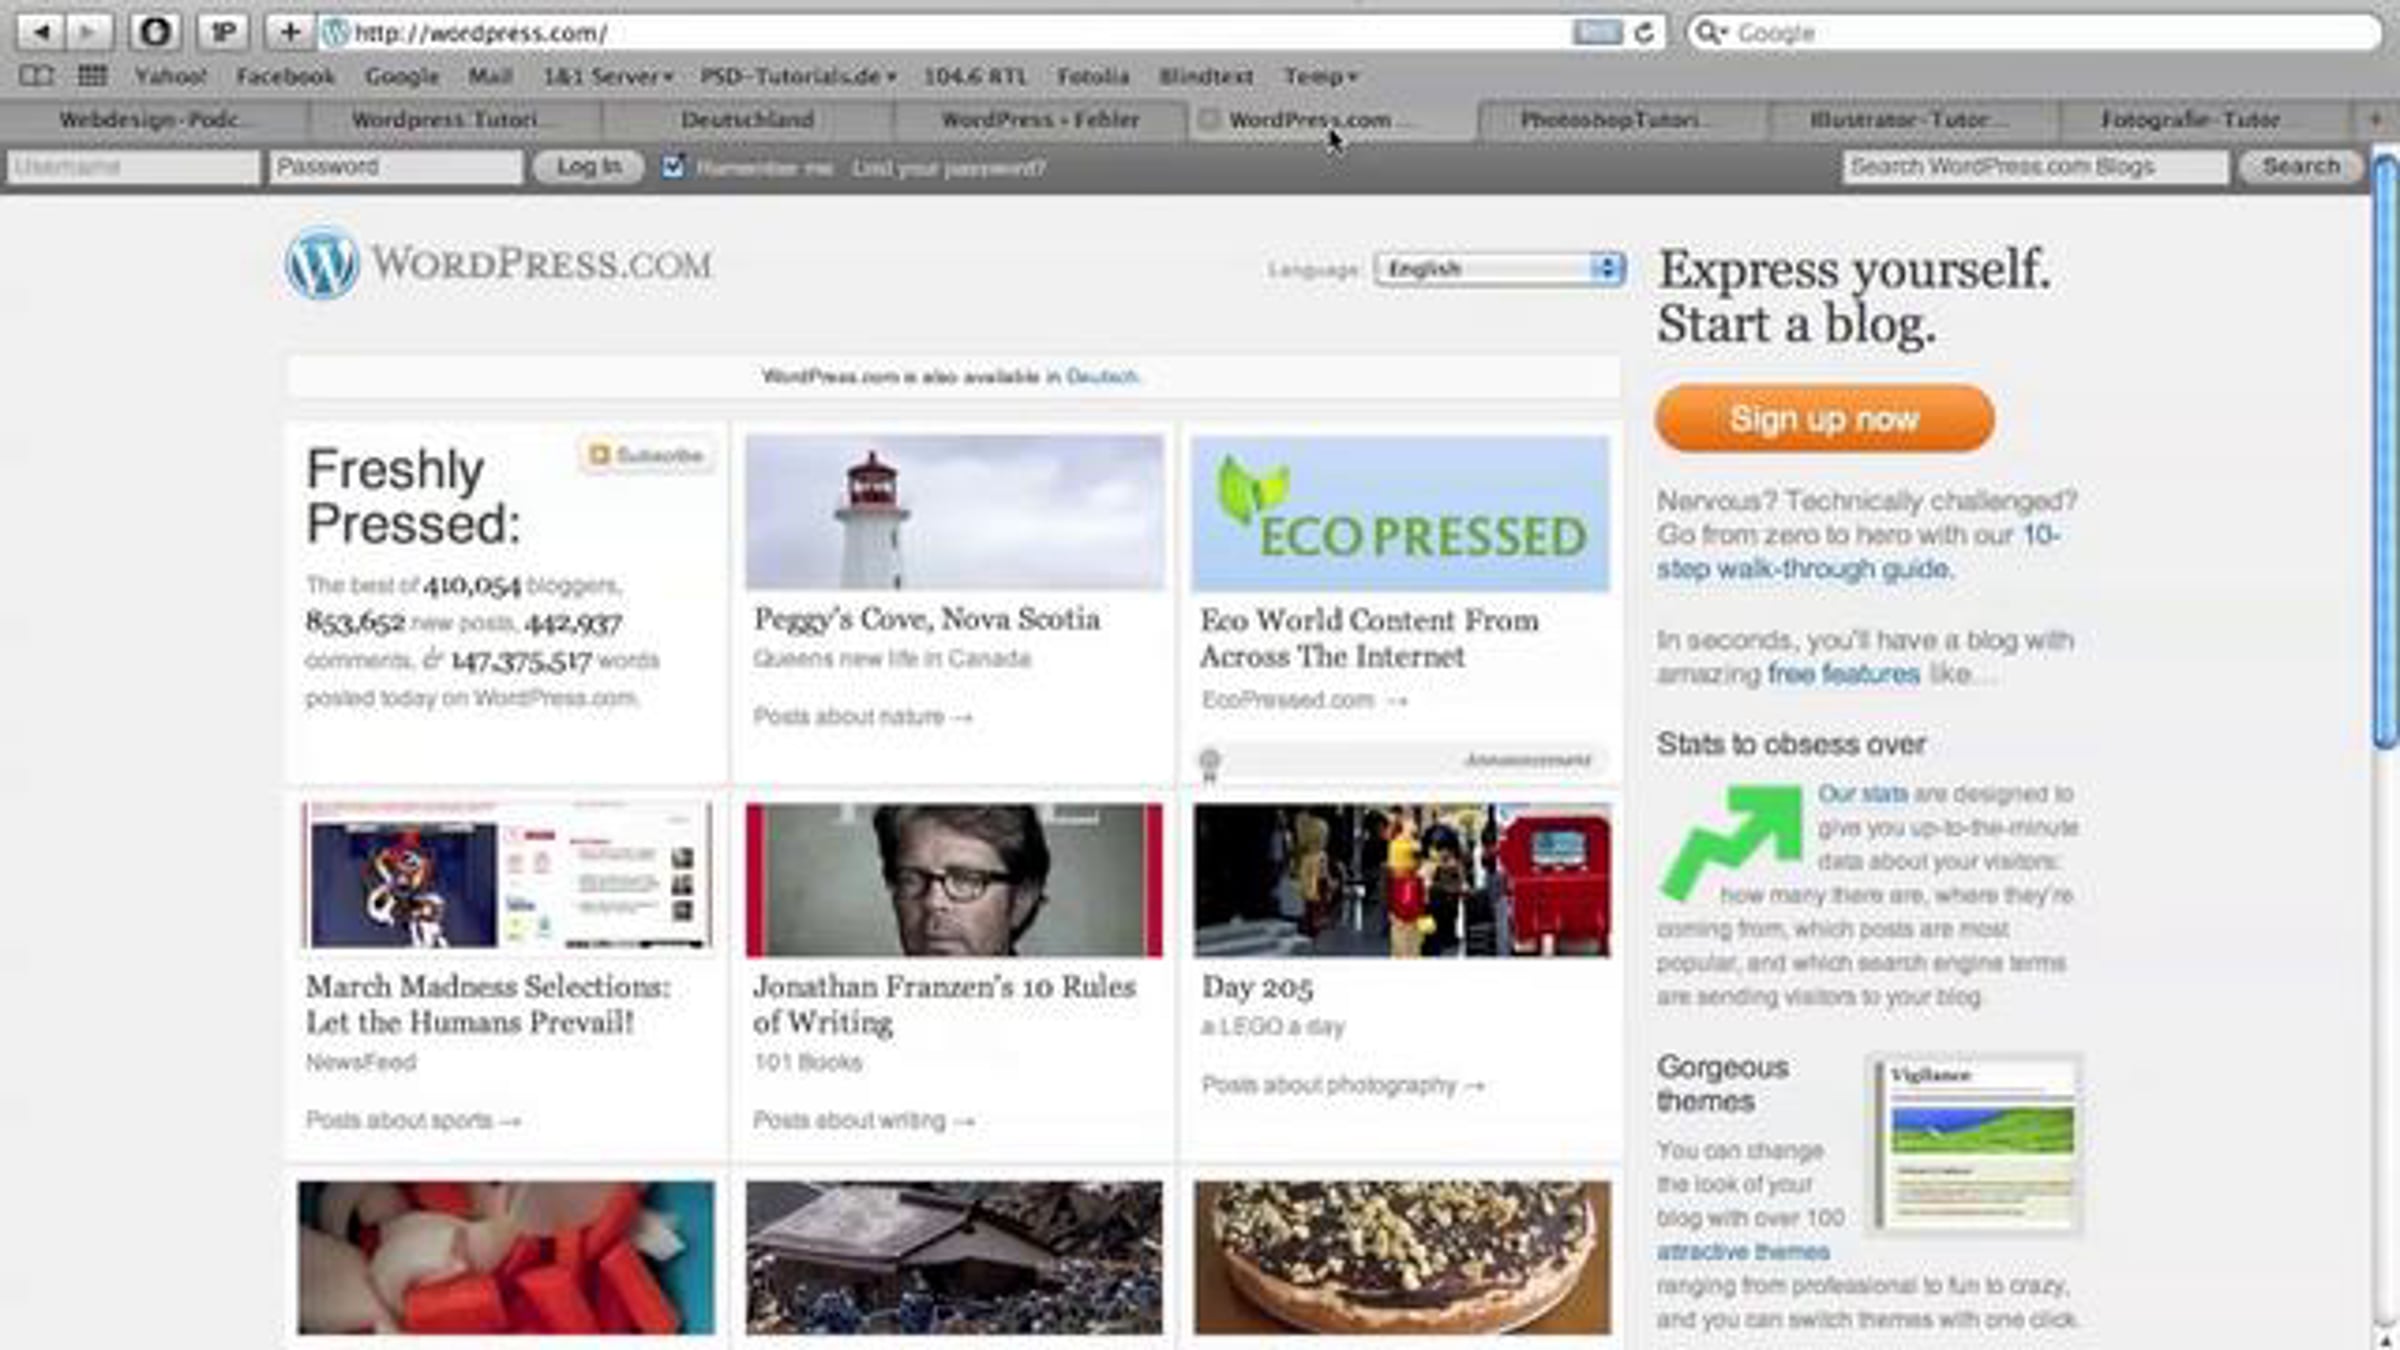The height and width of the screenshot is (1350, 2400).
Task: Focus the Password input field
Action: (x=396, y=167)
